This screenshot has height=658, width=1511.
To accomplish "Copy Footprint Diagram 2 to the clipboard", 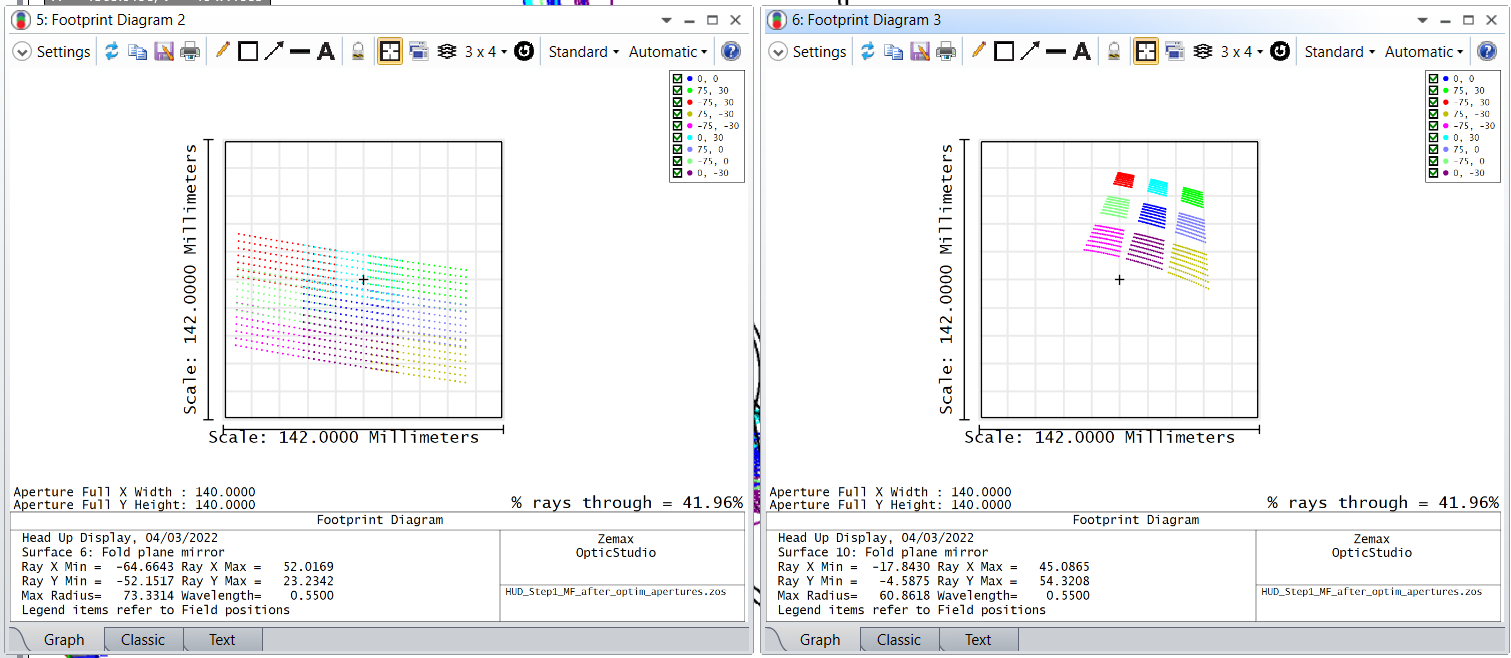I will 138,52.
